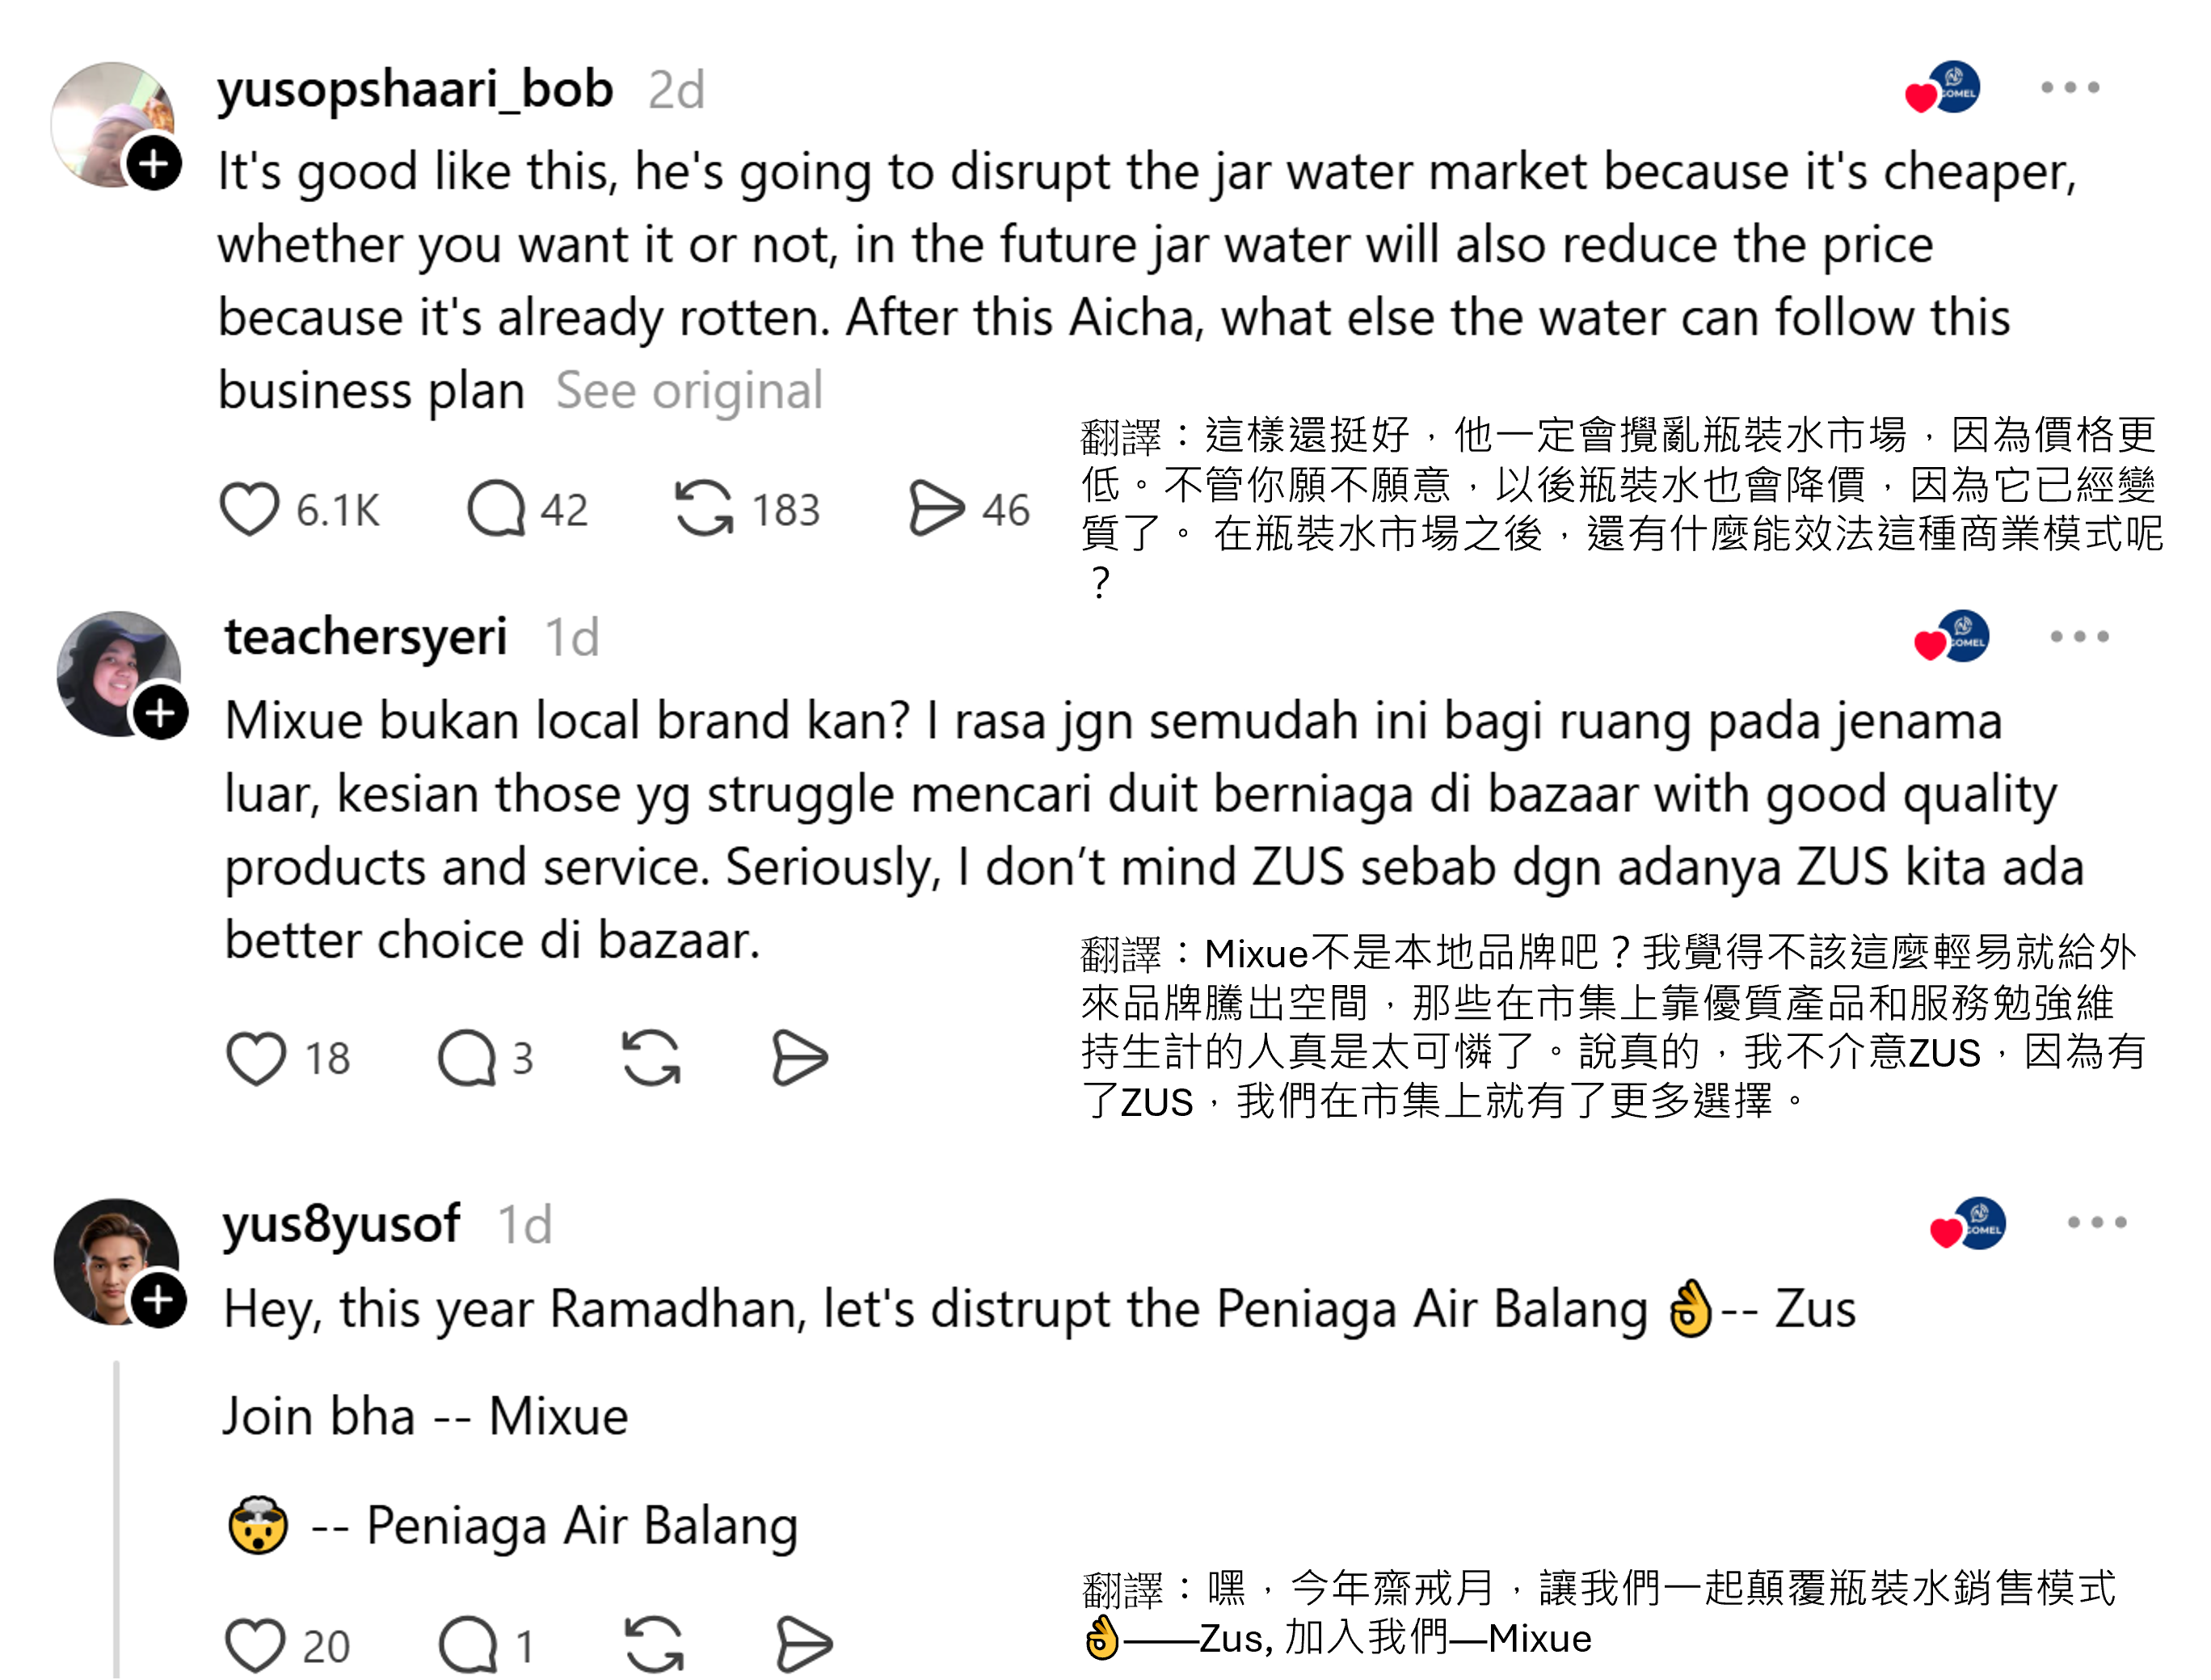Repost yus8yusof's comment
2211x1680 pixels.
[654, 1645]
